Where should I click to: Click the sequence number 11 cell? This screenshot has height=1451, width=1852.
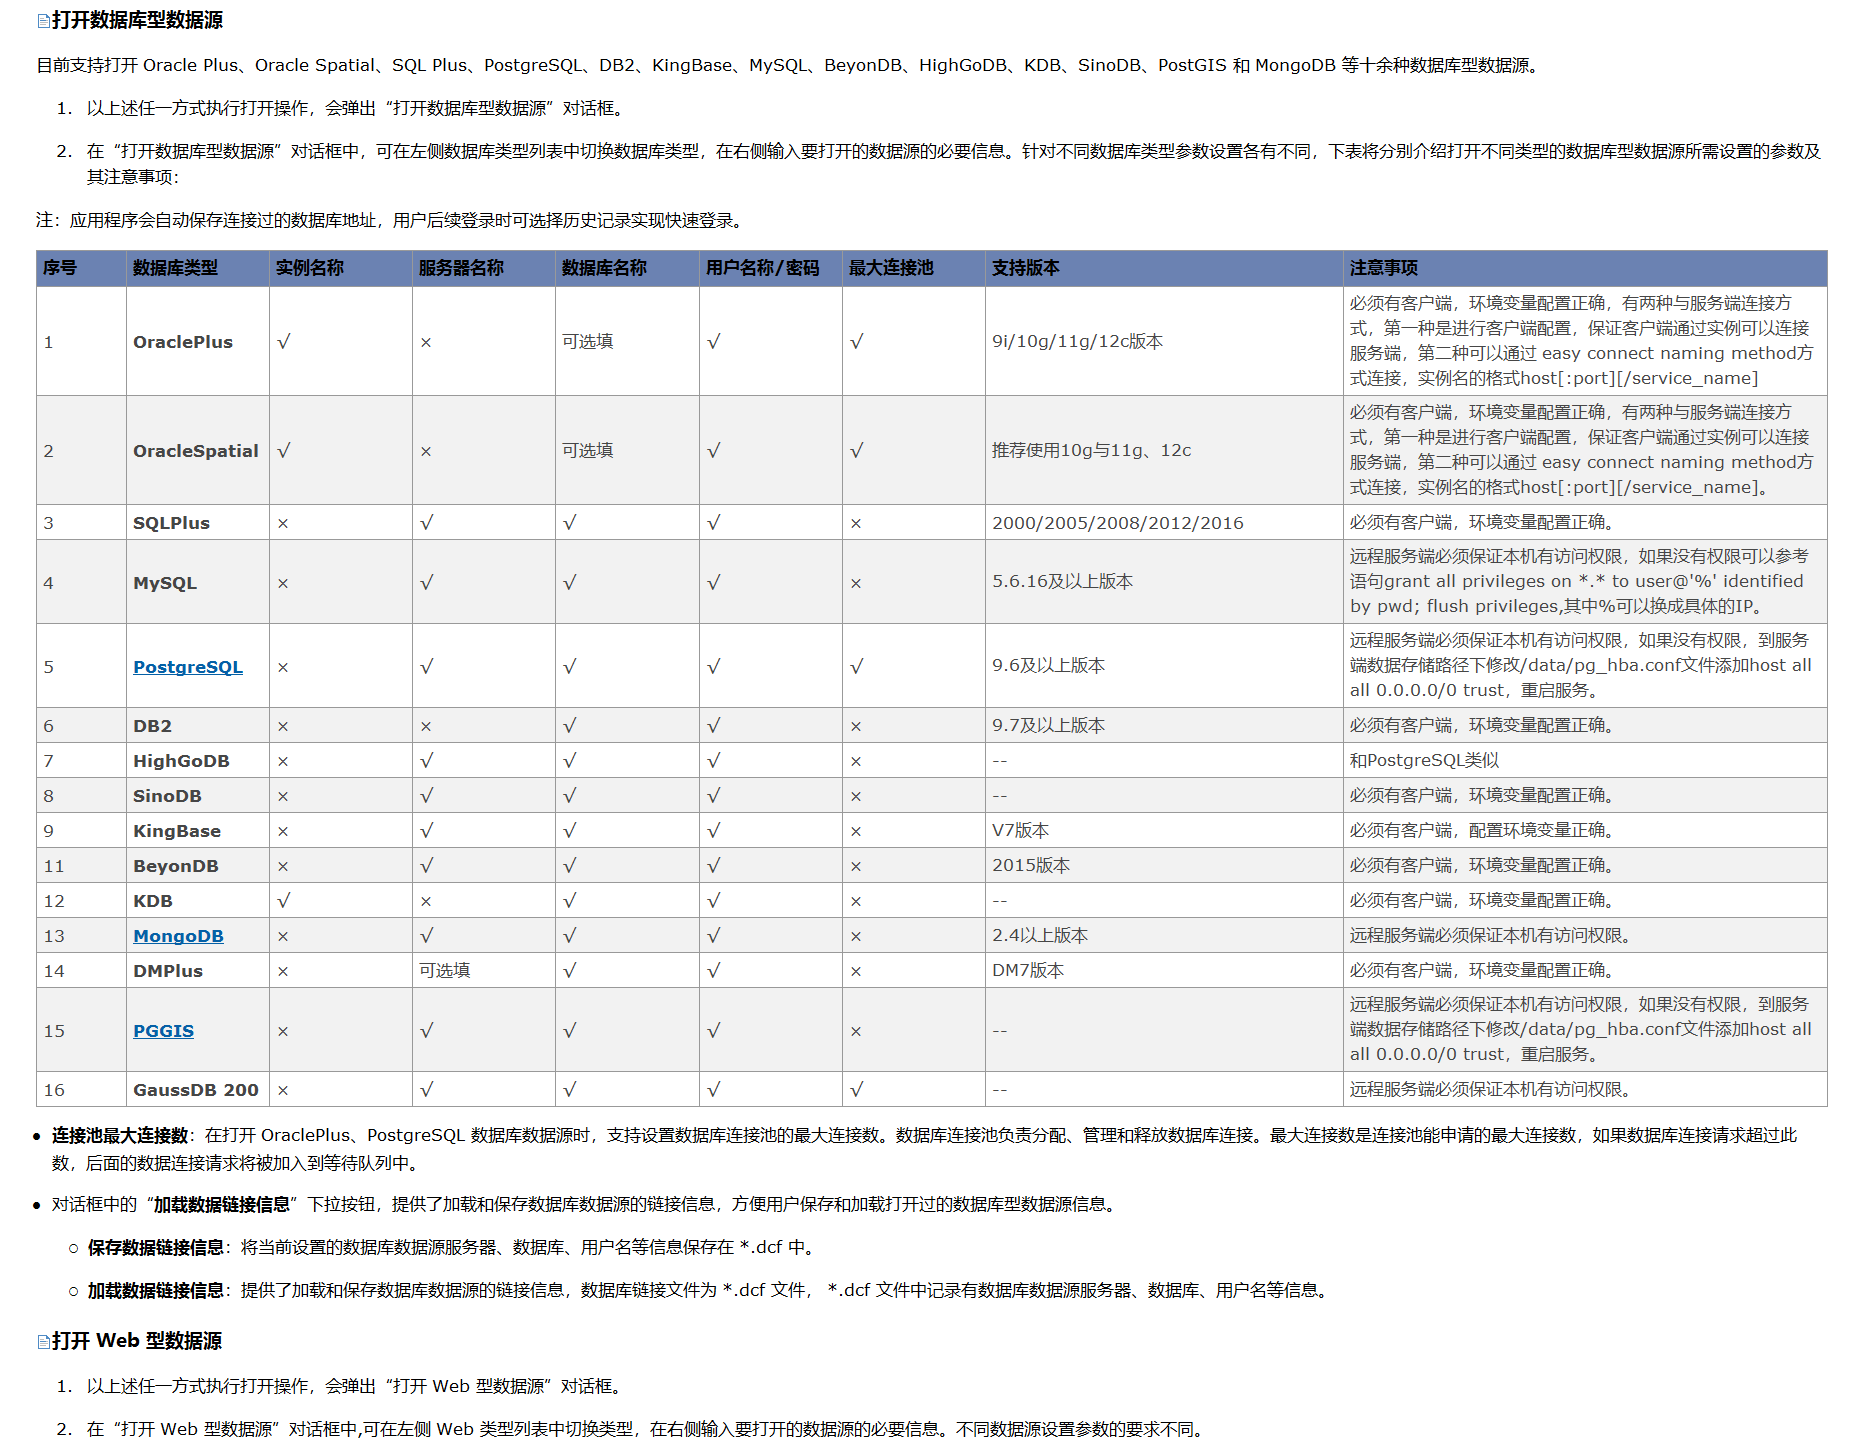(81, 866)
